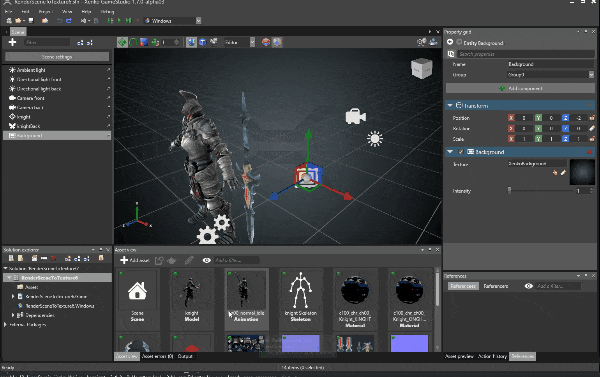This screenshot has height=377, width=600.
Task: Select the green rotation gizmo tool
Action: [133, 42]
